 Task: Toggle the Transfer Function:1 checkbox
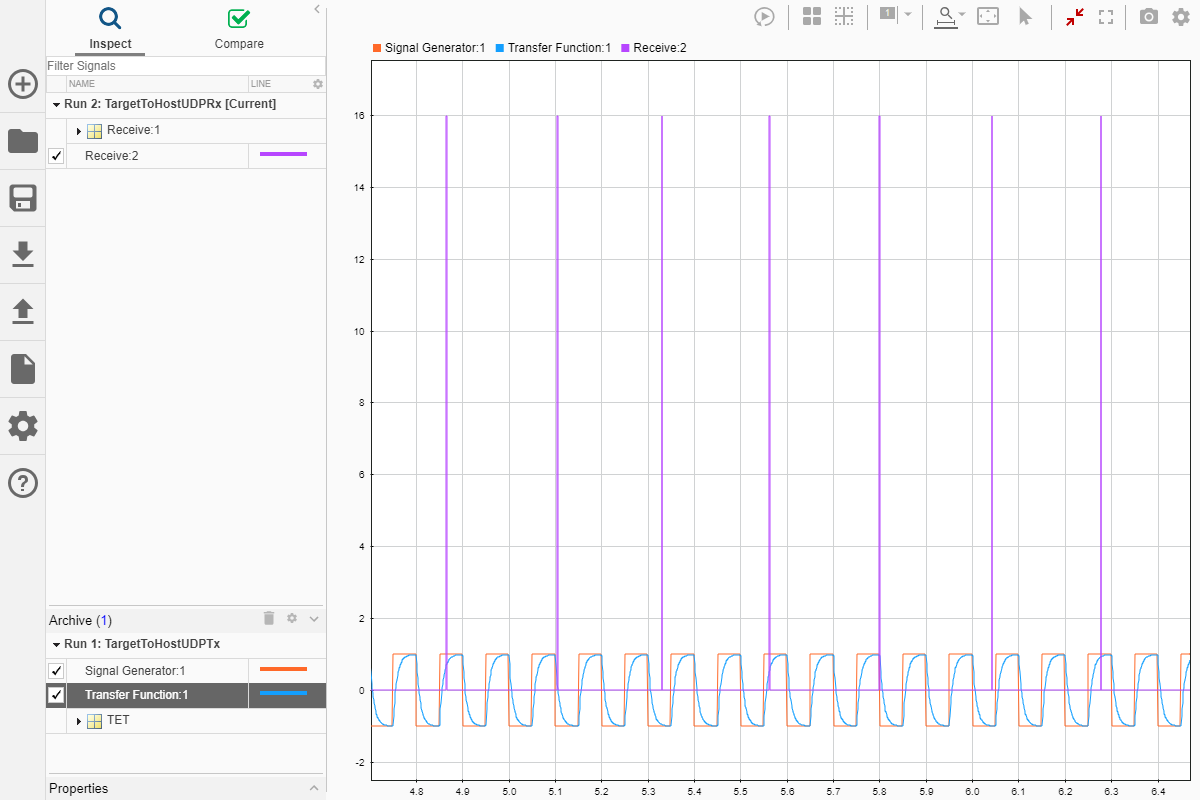click(x=56, y=695)
